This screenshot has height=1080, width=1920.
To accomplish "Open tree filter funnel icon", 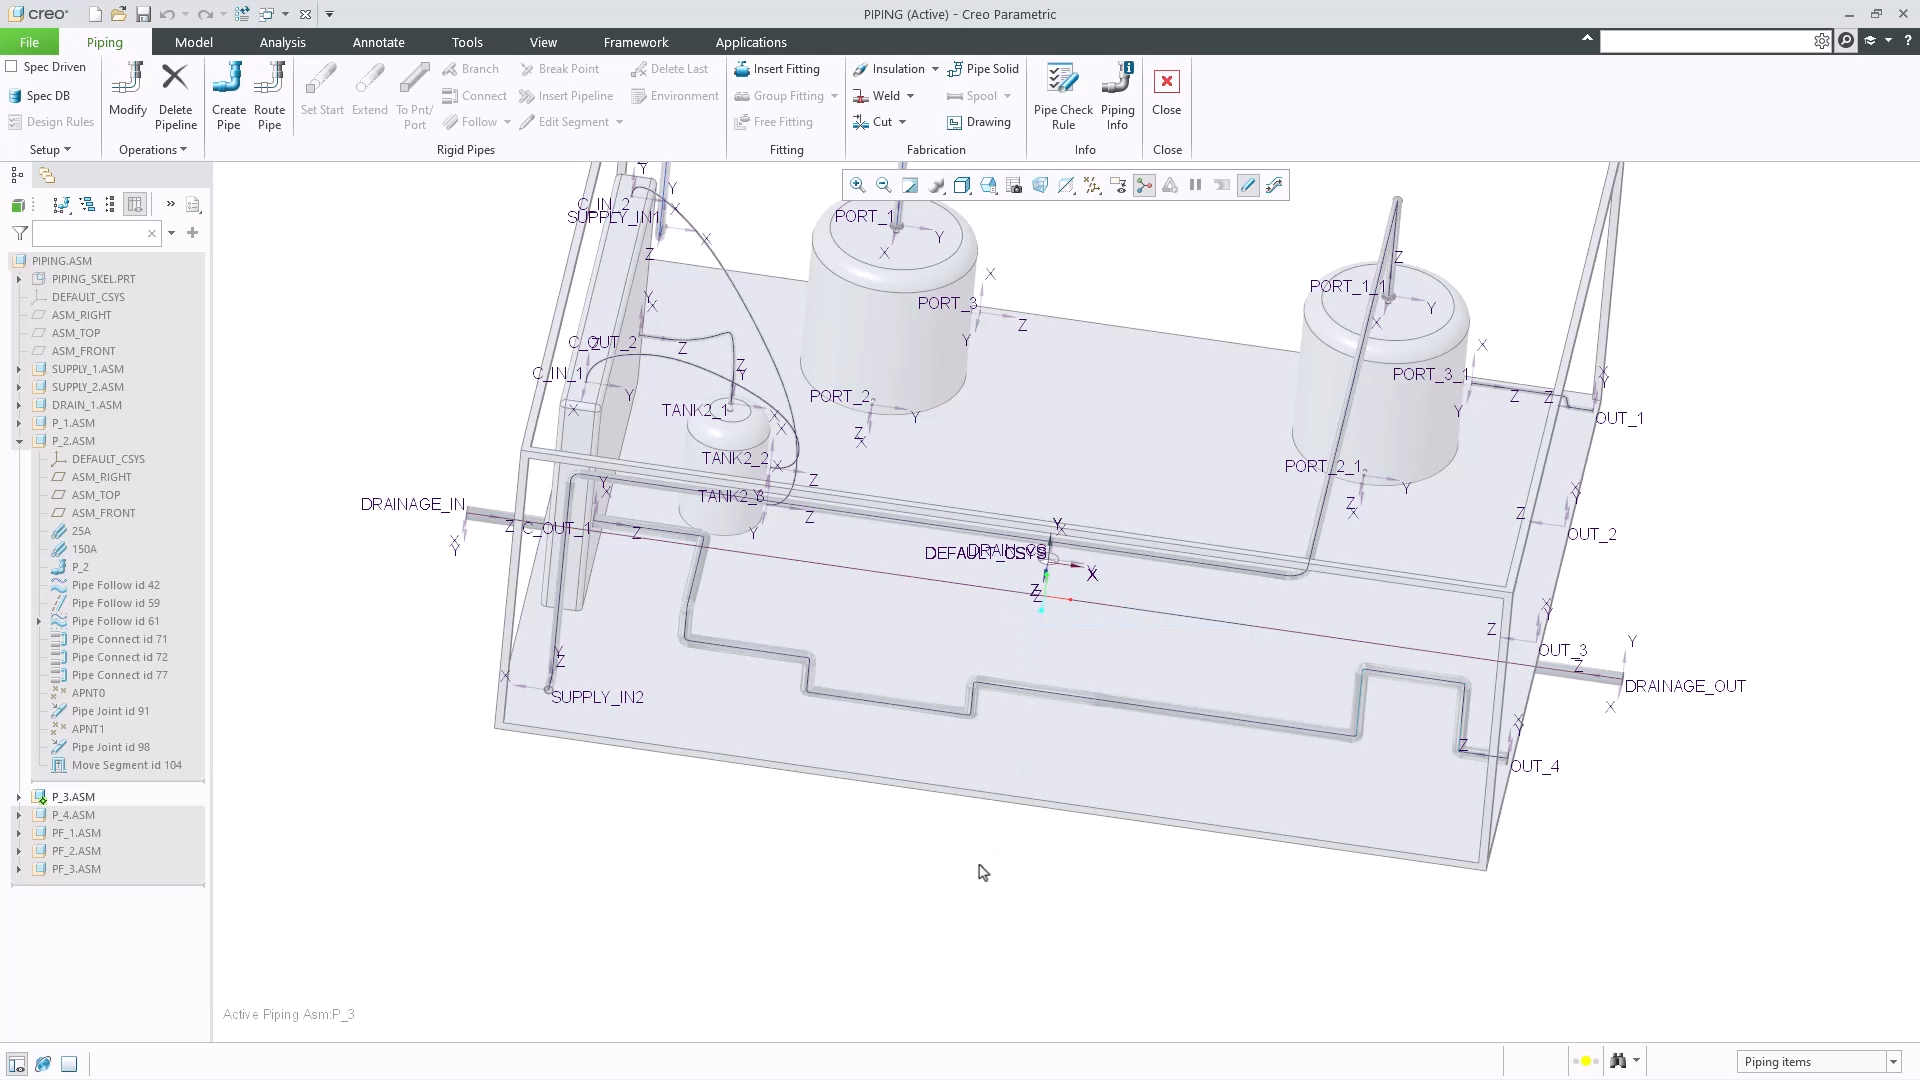I will pos(20,233).
